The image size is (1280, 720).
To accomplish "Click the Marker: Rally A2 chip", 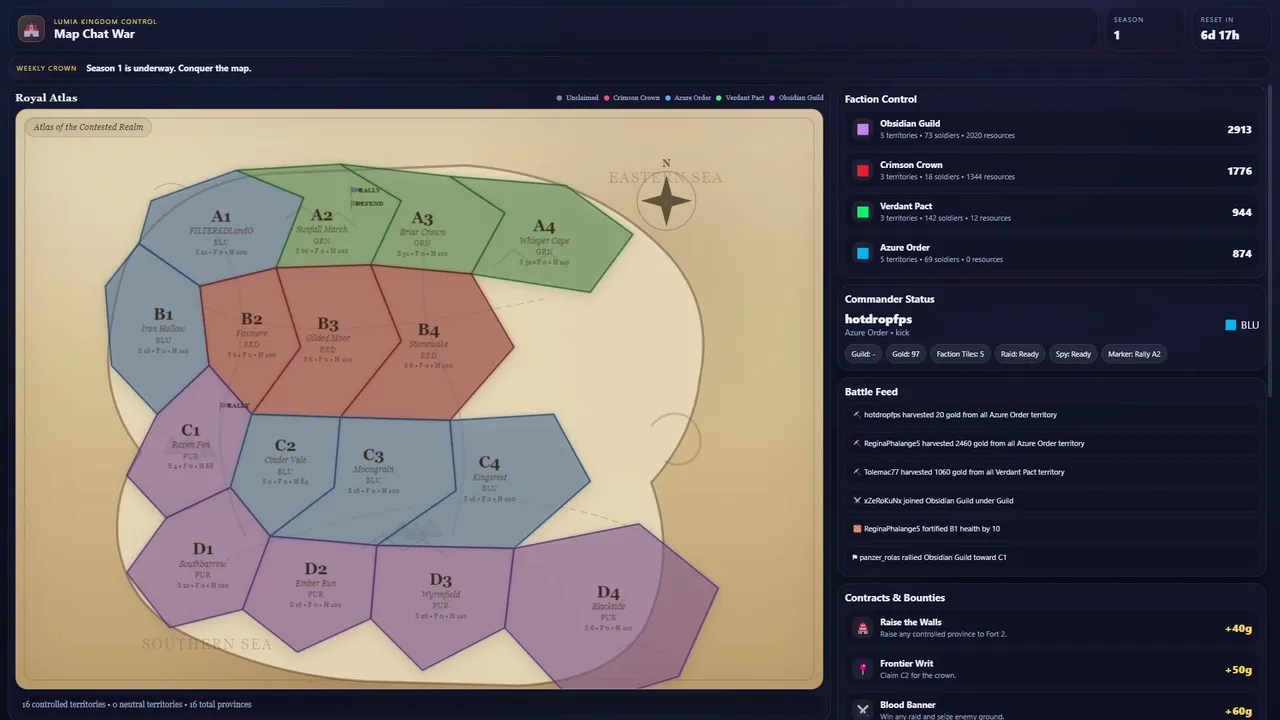I will (1134, 354).
